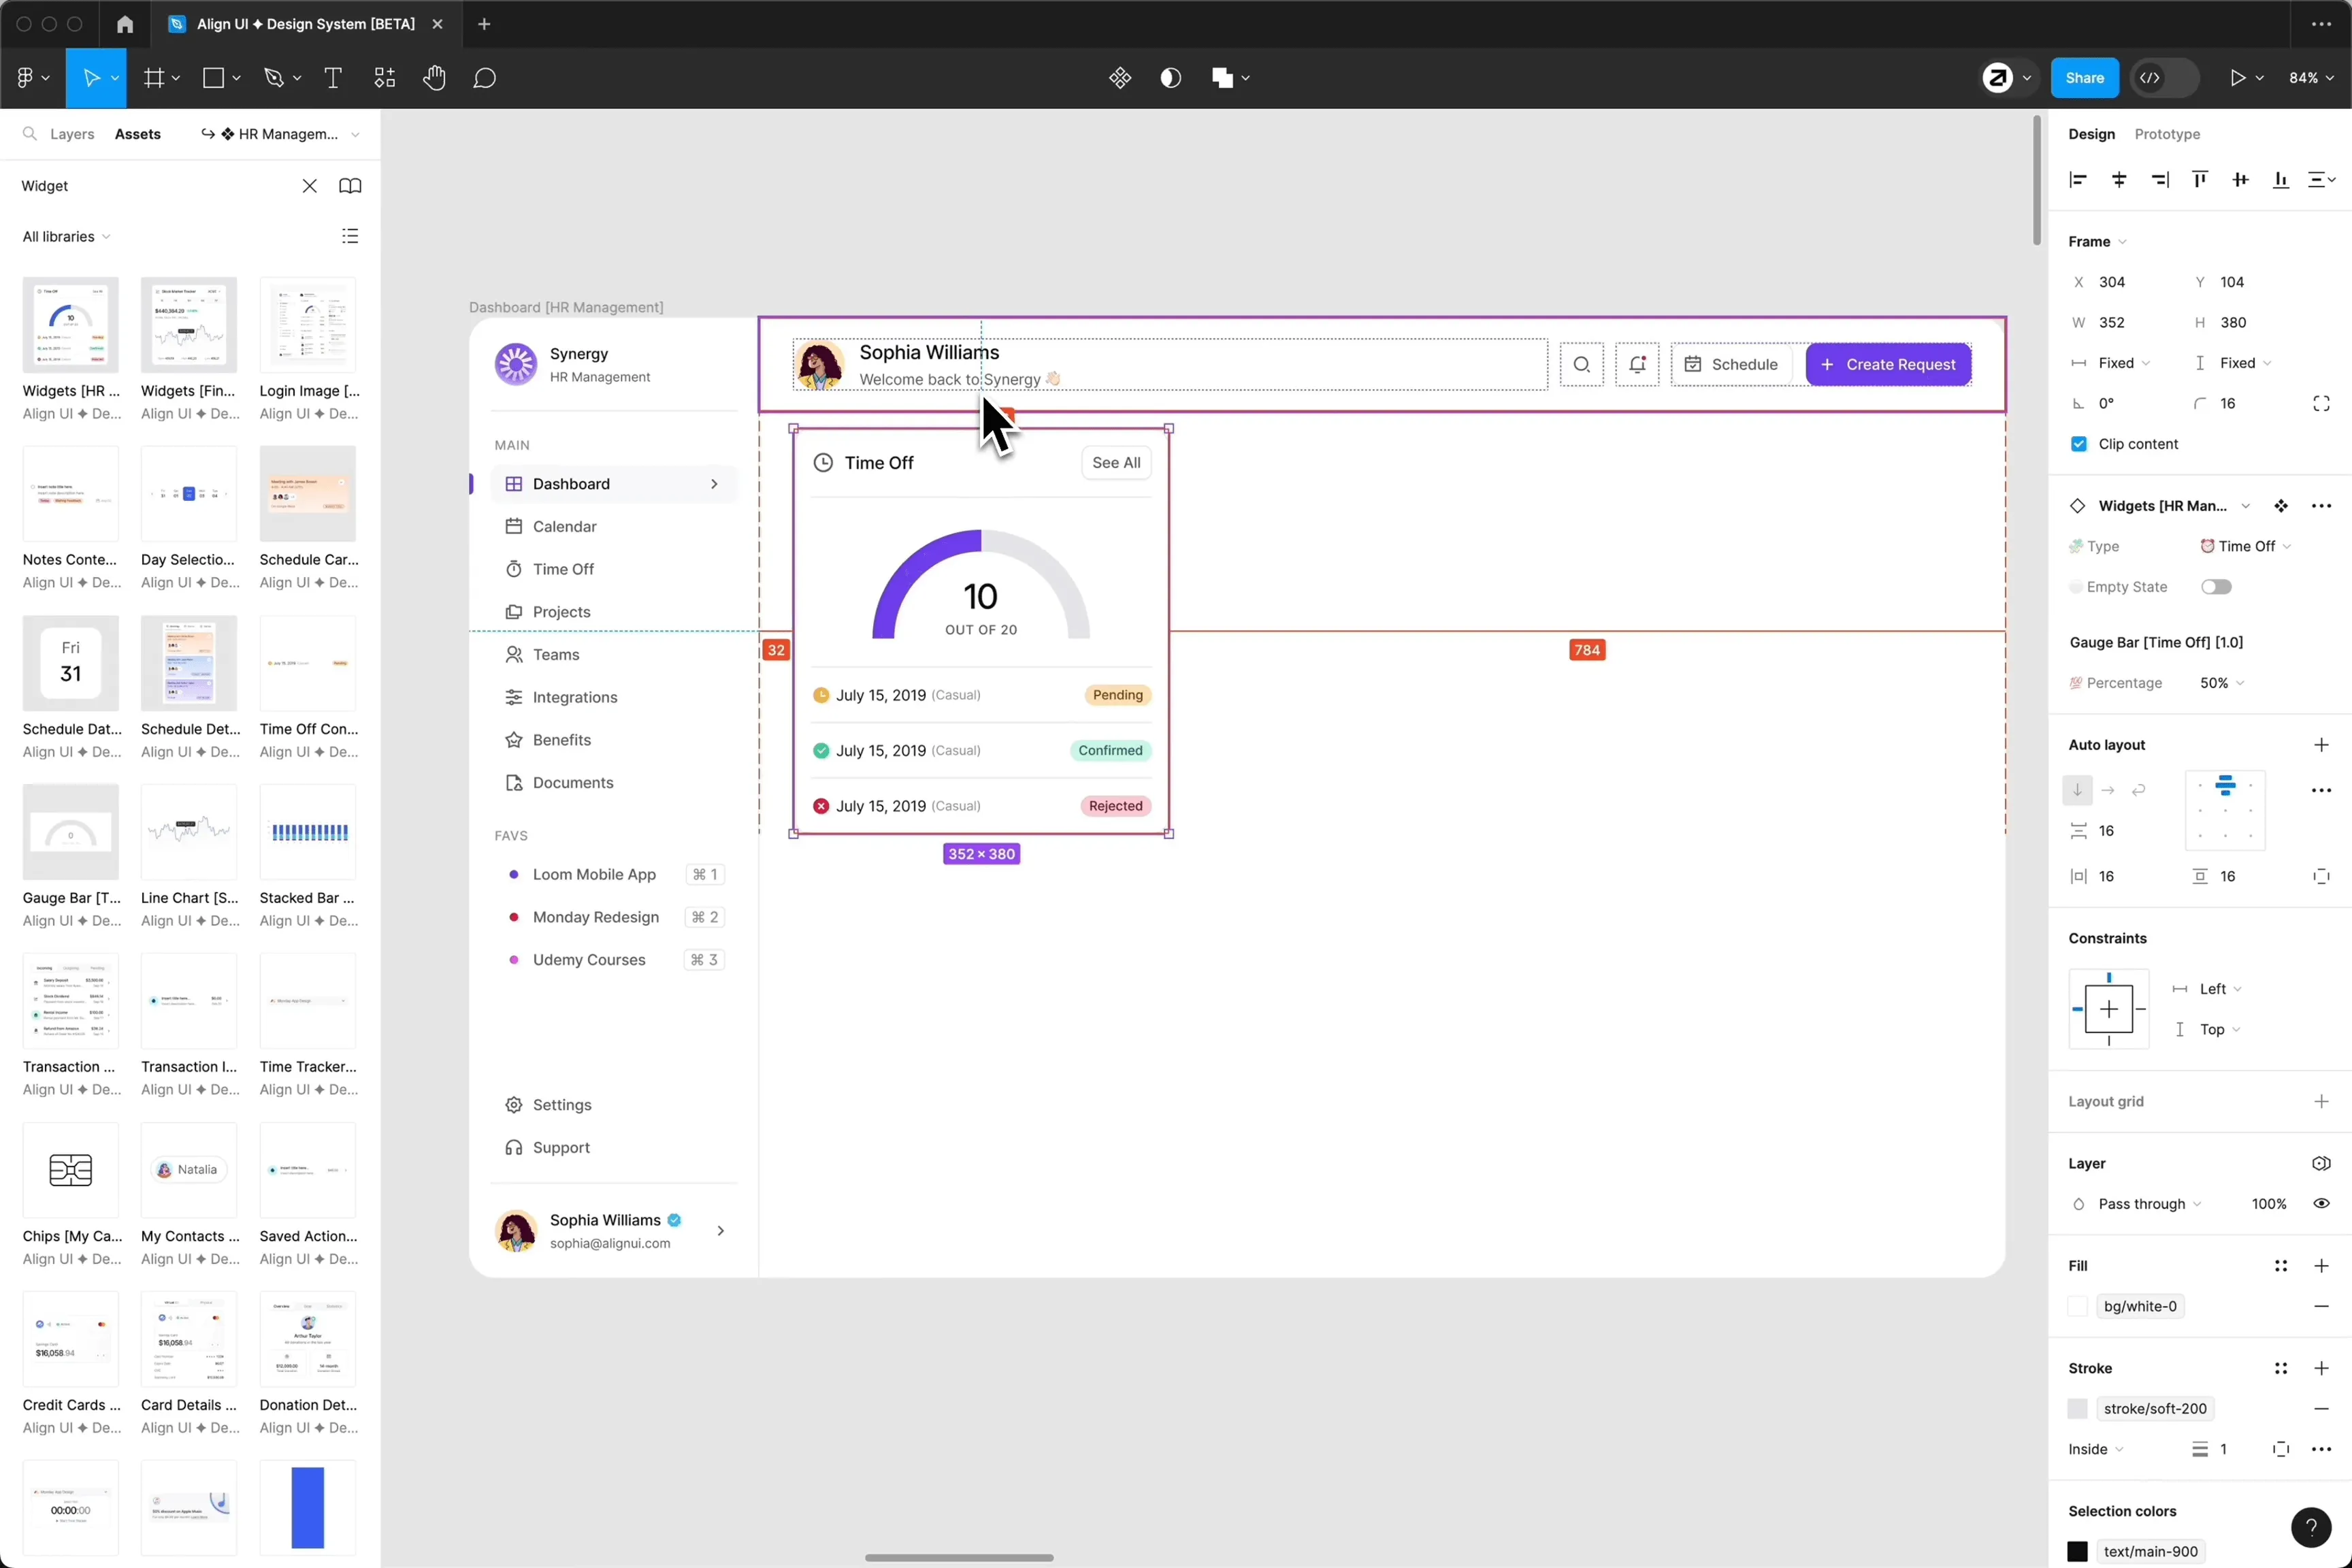The width and height of the screenshot is (2352, 1568).
Task: Open the Type Time Off dropdown
Action: tap(2246, 547)
